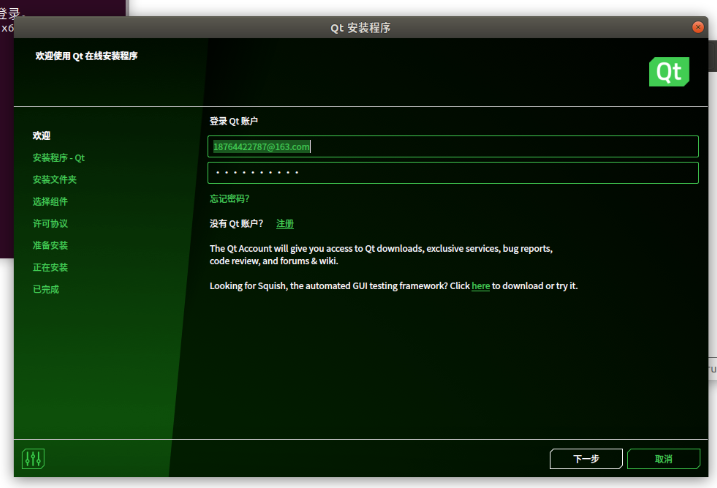Select the 安装程序 - Qt step
Screen dimensions: 717x488
pyautogui.click(x=59, y=158)
